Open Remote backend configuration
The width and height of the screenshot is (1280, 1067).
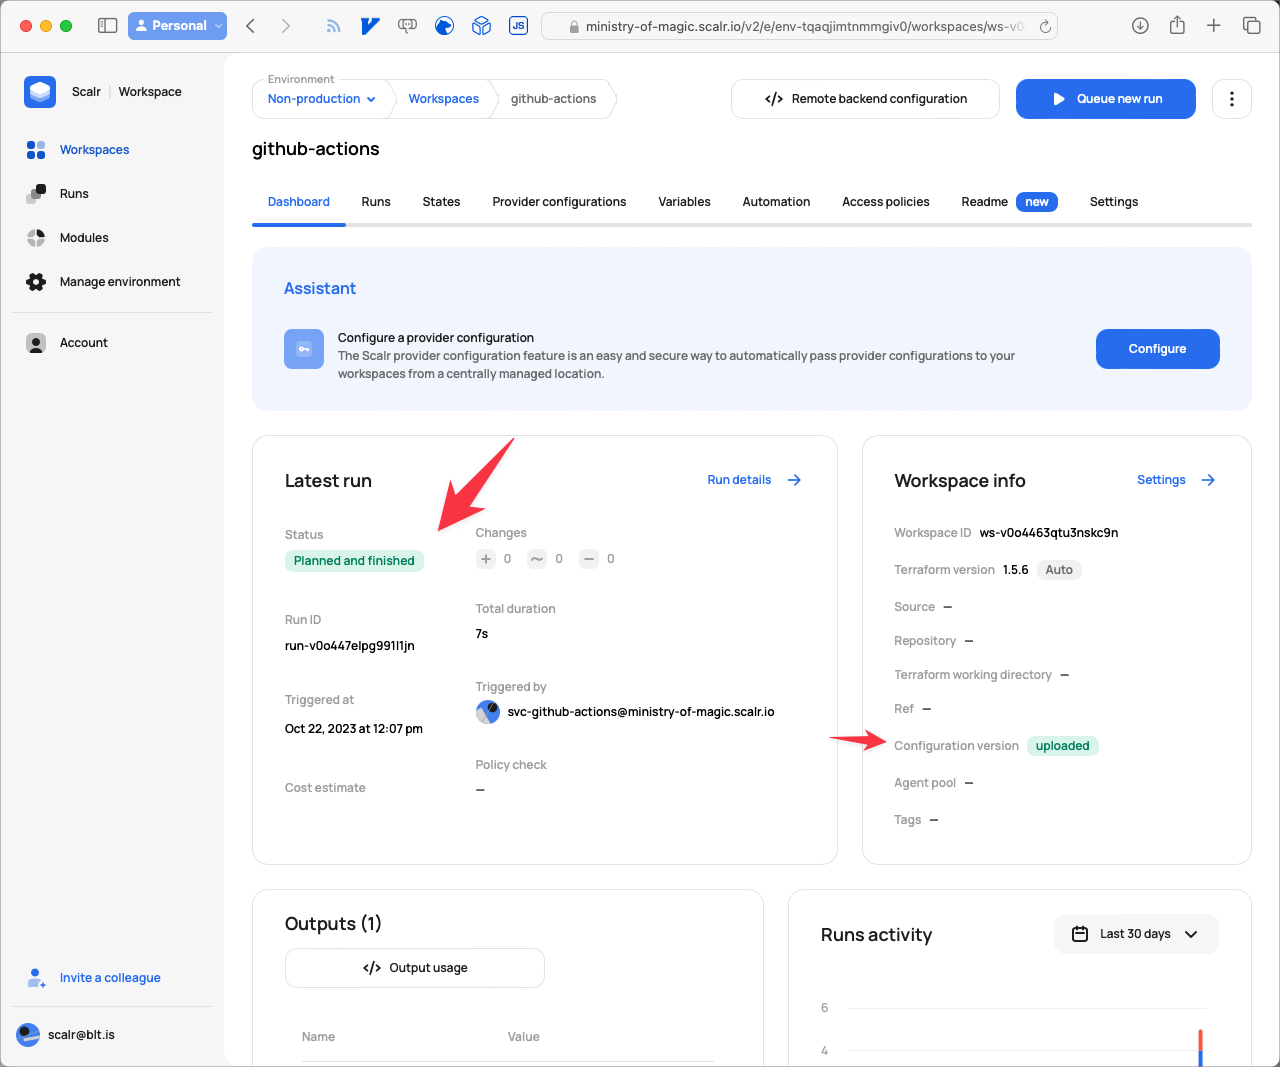point(865,99)
